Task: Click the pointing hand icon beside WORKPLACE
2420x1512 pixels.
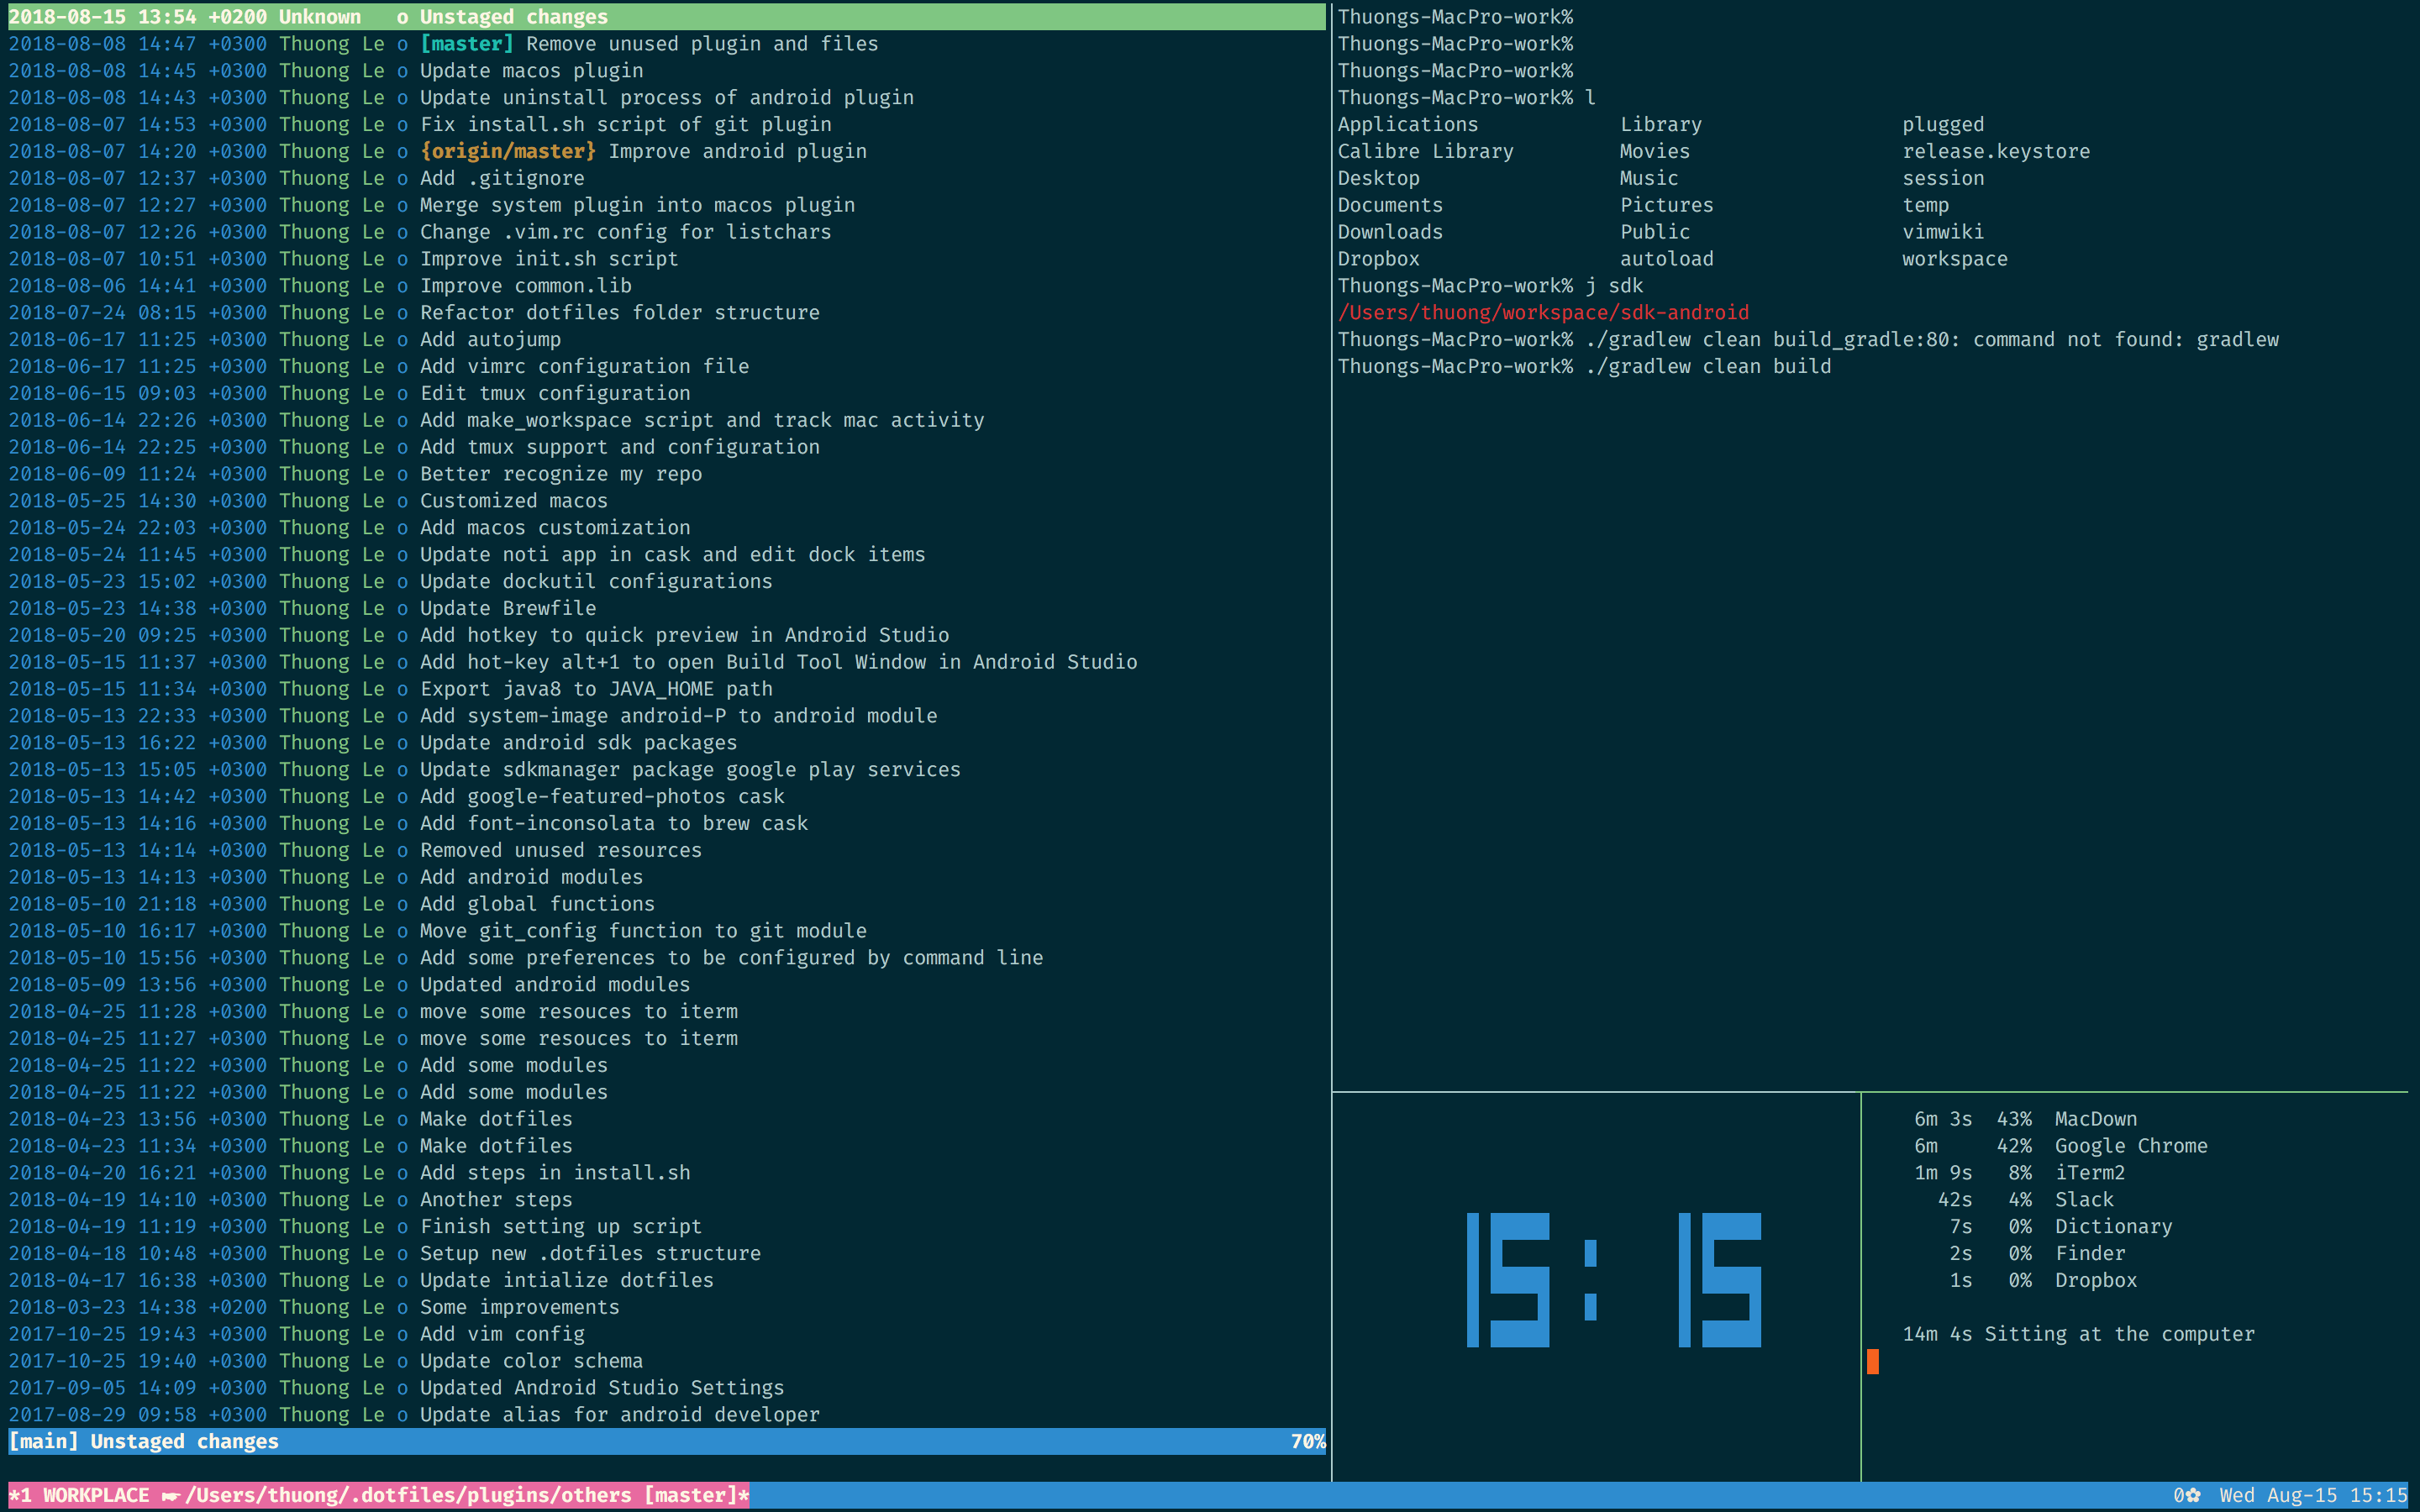Action: tap(170, 1495)
